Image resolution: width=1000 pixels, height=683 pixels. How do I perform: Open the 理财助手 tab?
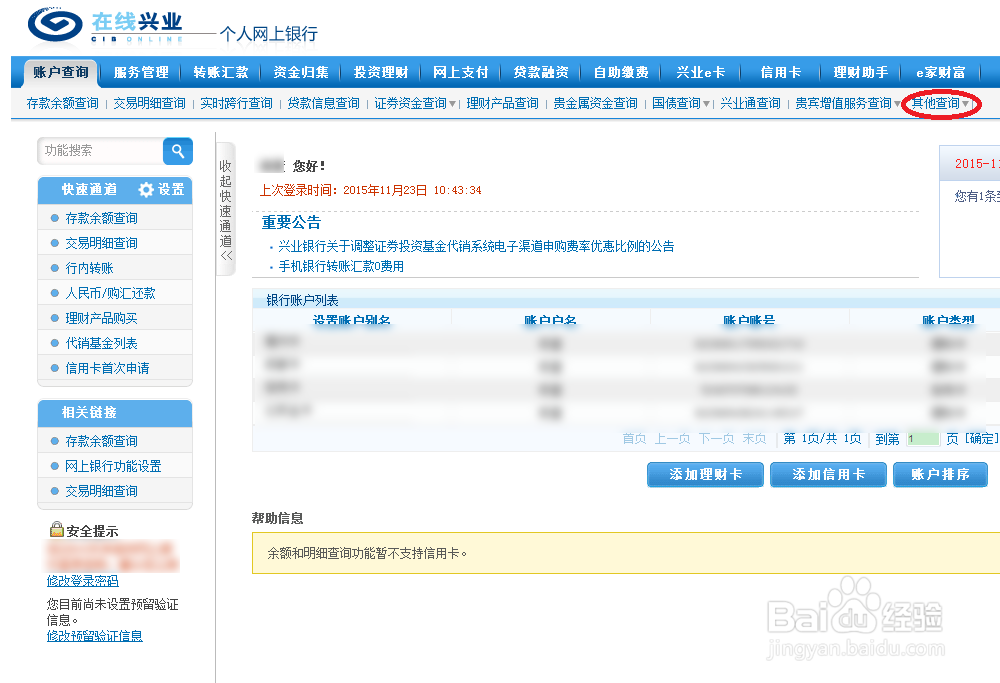click(x=860, y=73)
